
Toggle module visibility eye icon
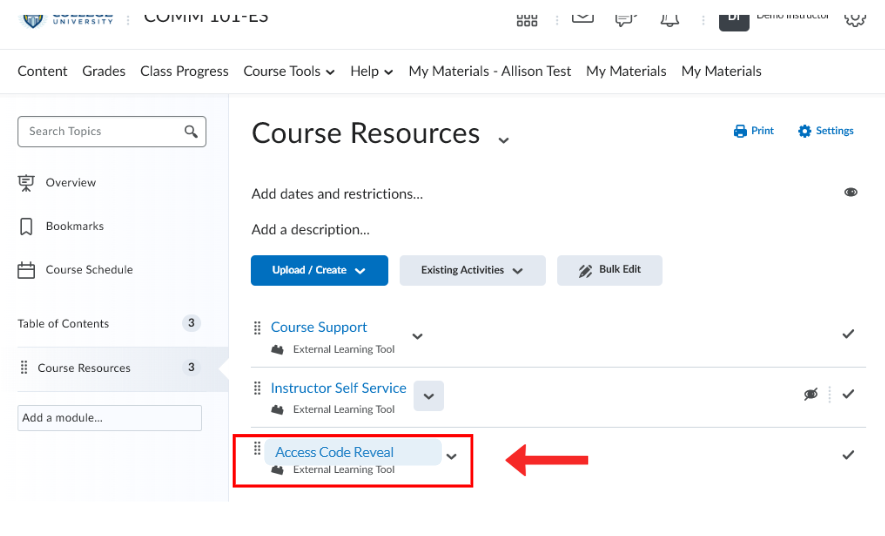851,192
